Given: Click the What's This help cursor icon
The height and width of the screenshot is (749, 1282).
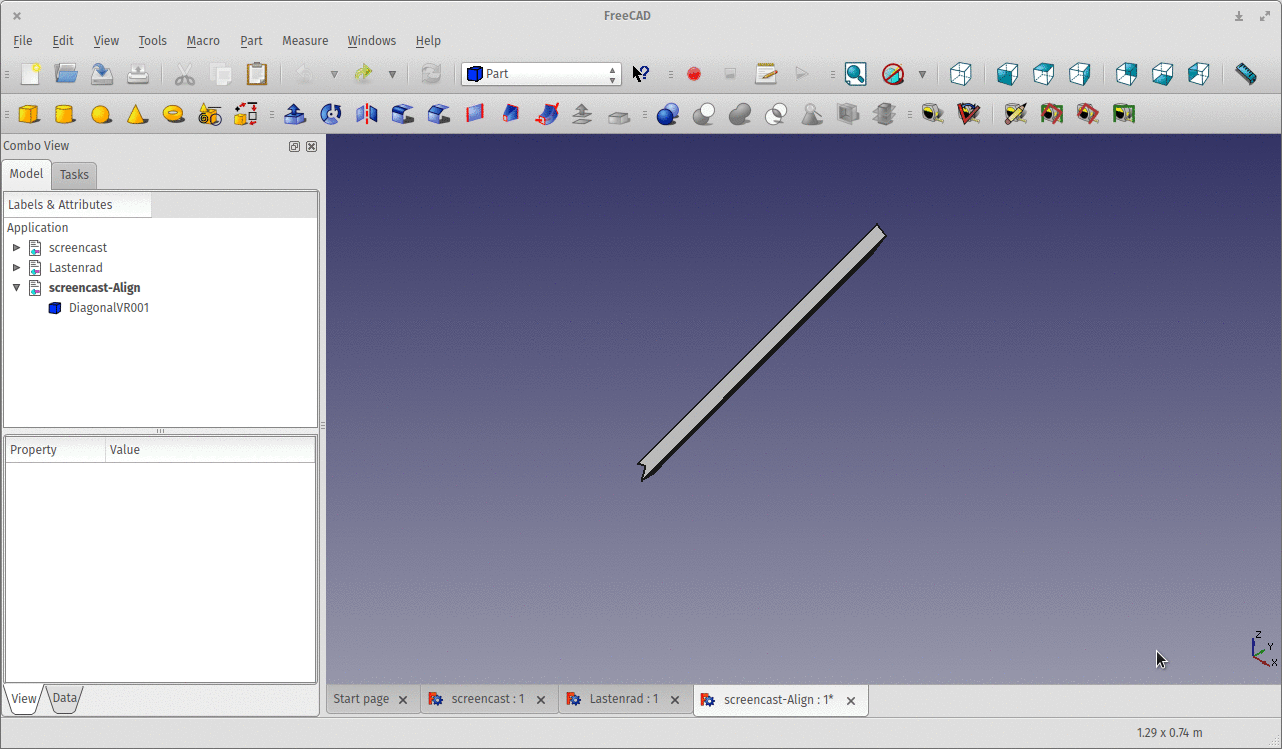Looking at the screenshot, I should tap(641, 74).
